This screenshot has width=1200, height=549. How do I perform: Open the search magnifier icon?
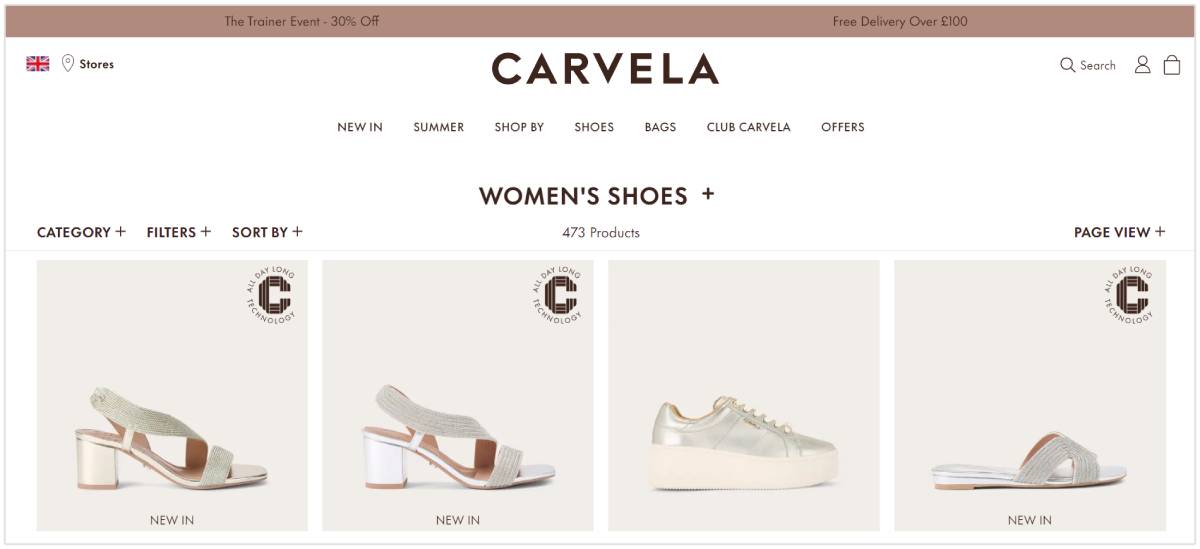pyautogui.click(x=1067, y=65)
